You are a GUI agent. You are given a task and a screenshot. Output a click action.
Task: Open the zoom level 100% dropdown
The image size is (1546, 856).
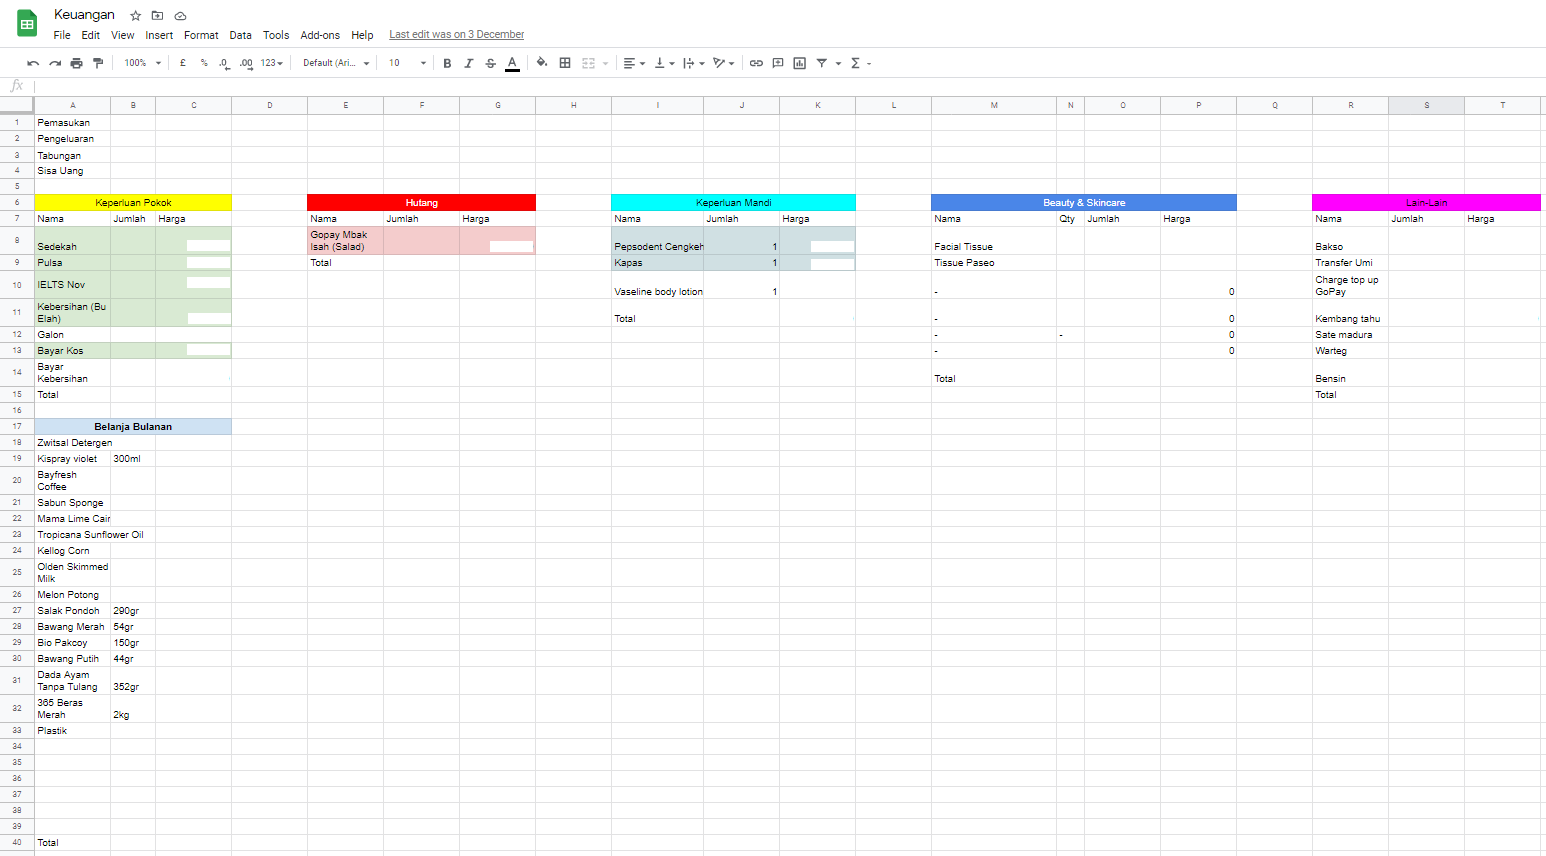[x=142, y=63]
